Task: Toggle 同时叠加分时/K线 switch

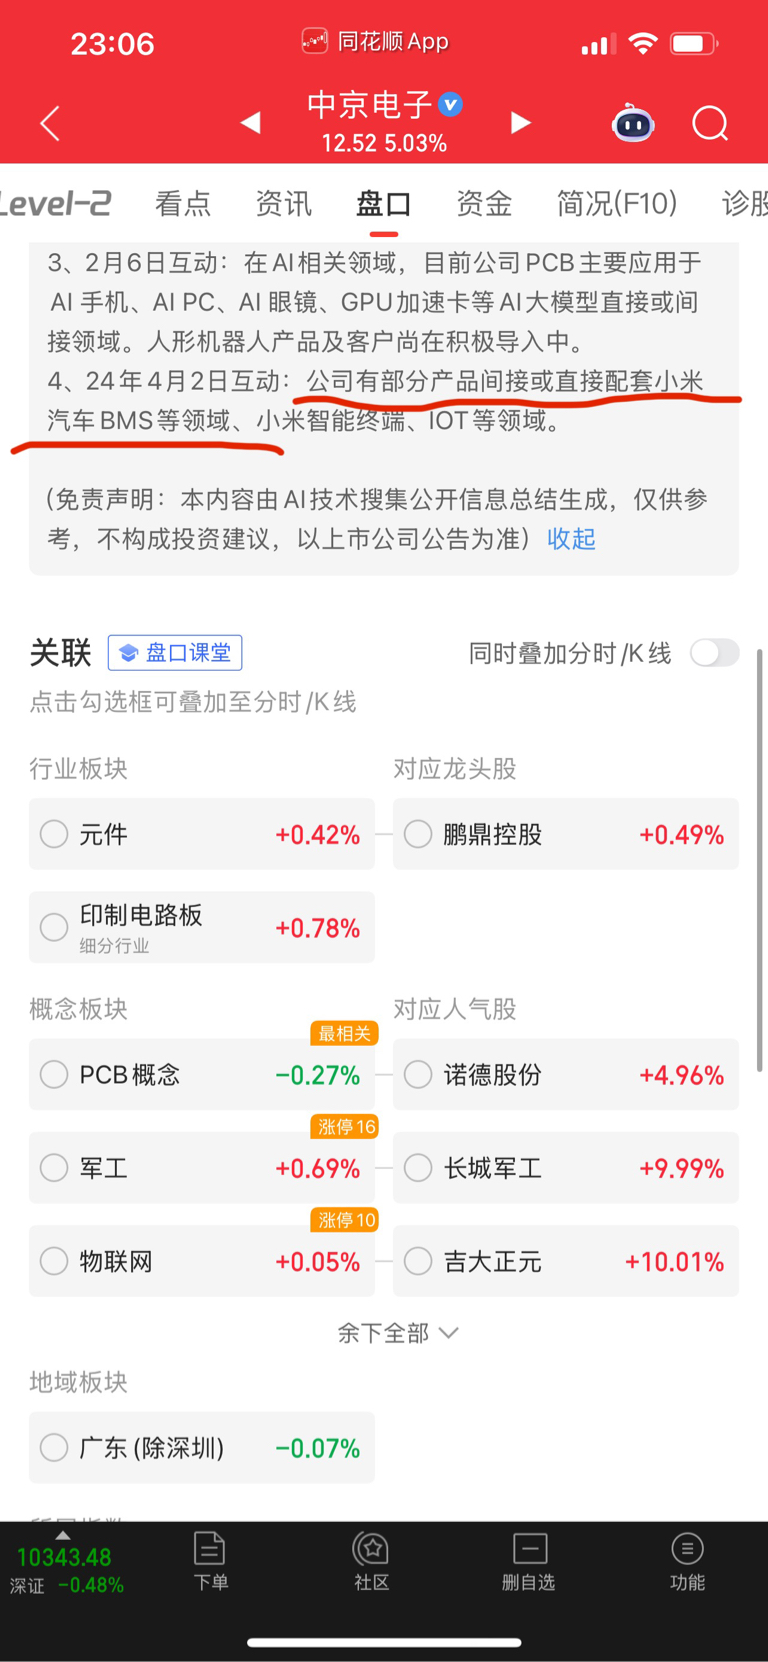Action: tap(715, 653)
